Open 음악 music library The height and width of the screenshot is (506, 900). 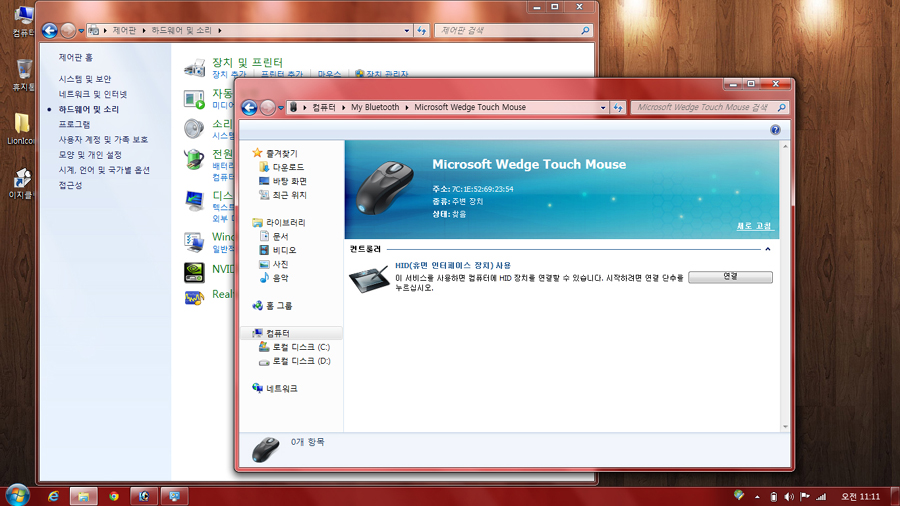click(x=280, y=278)
